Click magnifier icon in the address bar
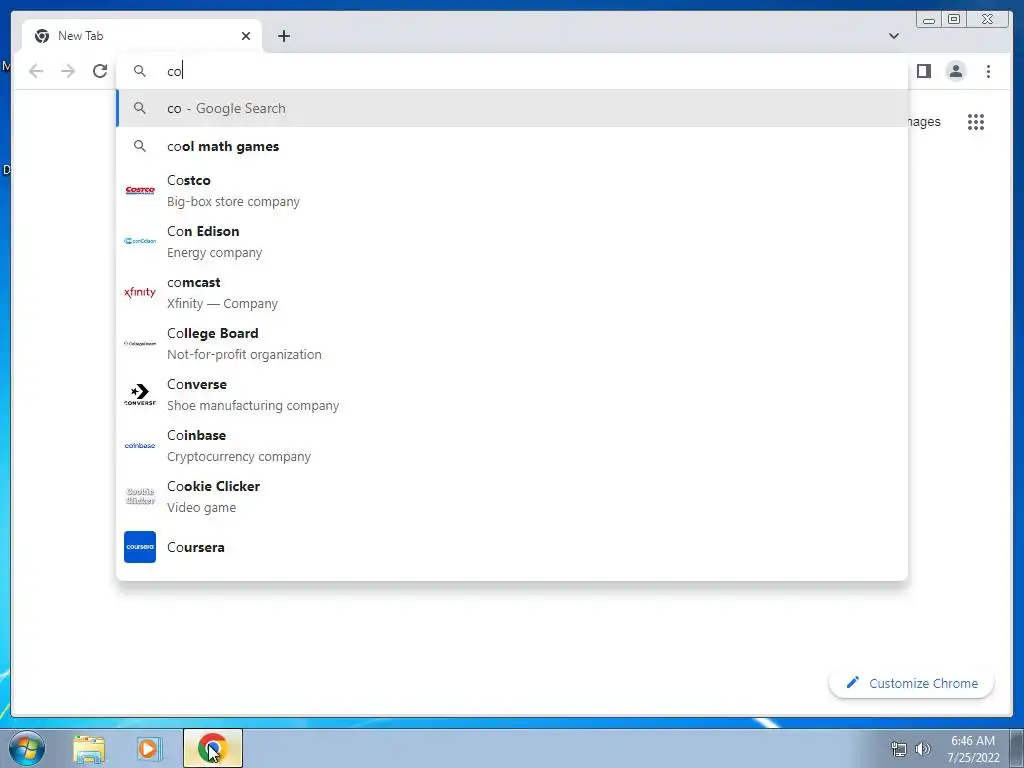 click(140, 71)
